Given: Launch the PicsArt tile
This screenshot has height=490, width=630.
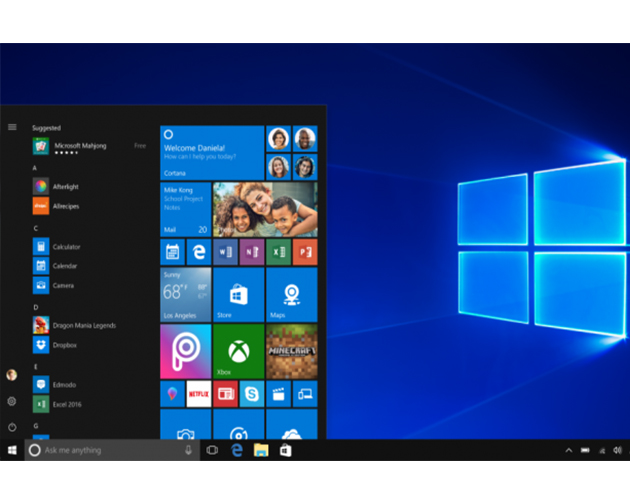Looking at the screenshot, I should [x=186, y=351].
